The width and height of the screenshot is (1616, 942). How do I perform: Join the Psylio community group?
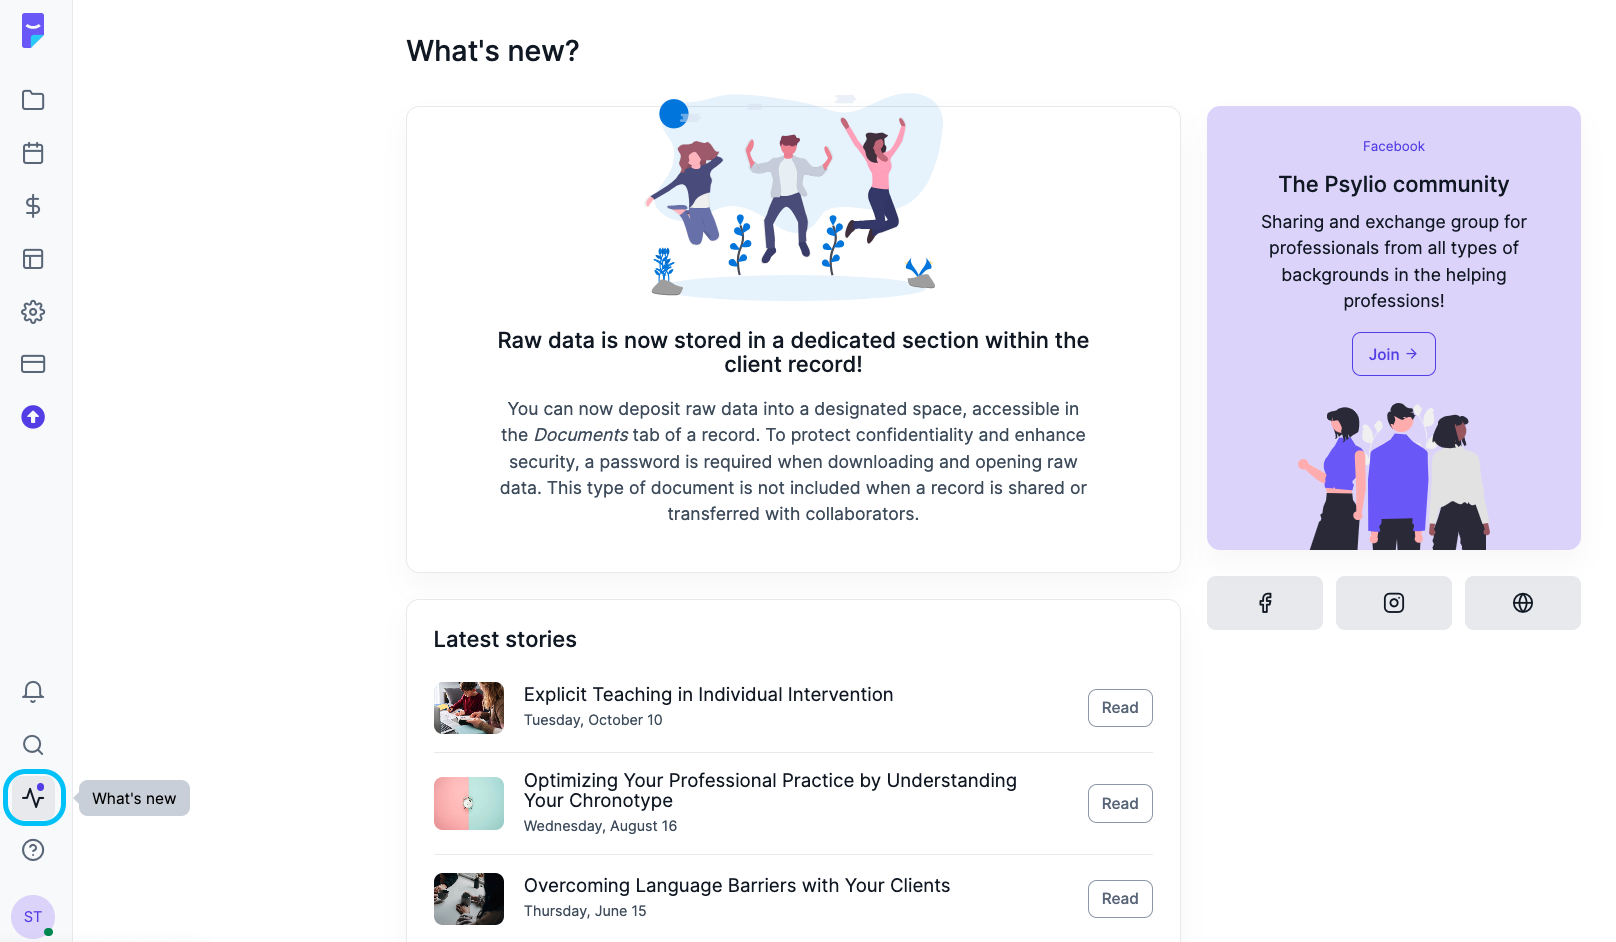click(1393, 354)
